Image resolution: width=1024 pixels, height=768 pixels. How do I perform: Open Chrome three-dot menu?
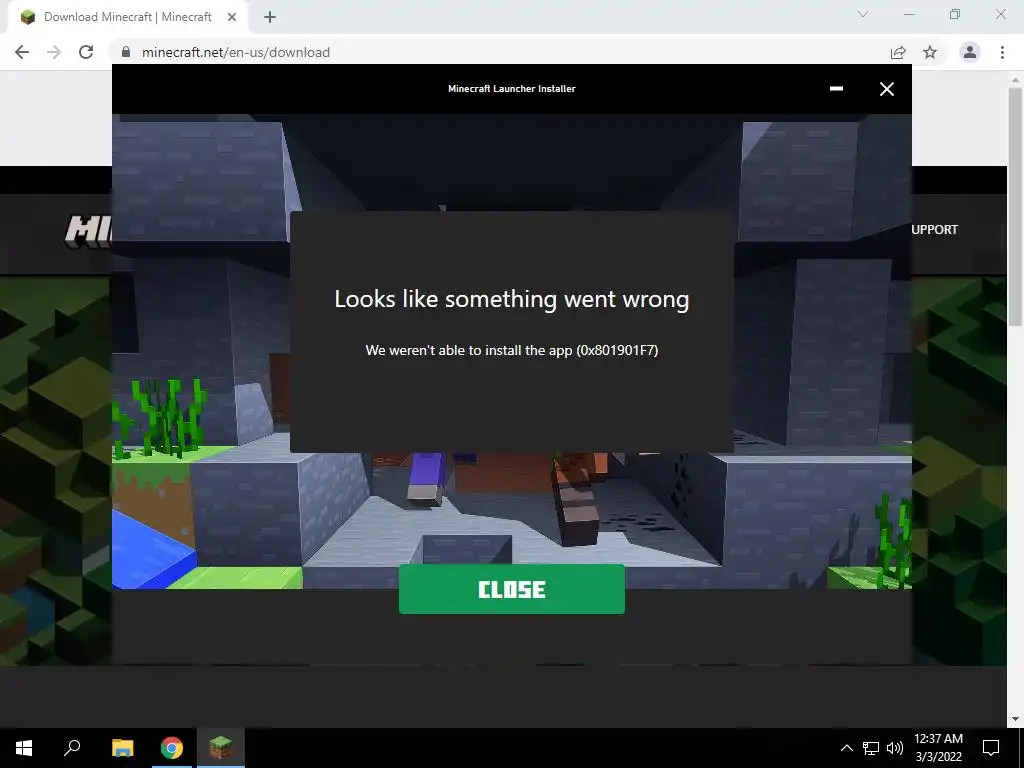pyautogui.click(x=1002, y=52)
